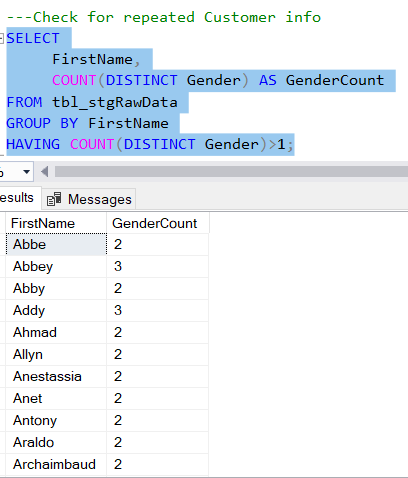Select the Anet cell
Image resolution: width=408 pixels, height=478 pixels.
(56, 398)
